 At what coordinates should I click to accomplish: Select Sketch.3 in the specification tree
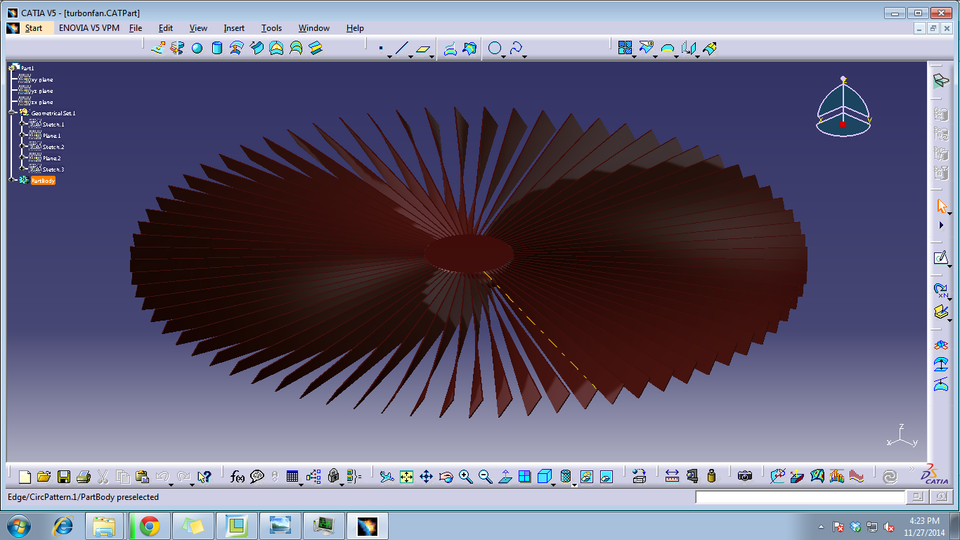point(53,169)
